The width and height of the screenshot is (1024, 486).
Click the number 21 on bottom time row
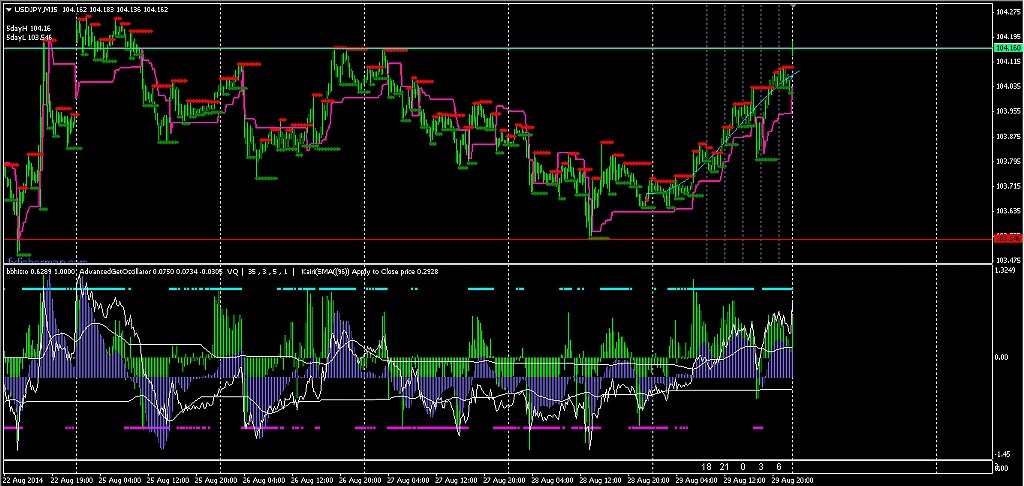[x=725, y=467]
